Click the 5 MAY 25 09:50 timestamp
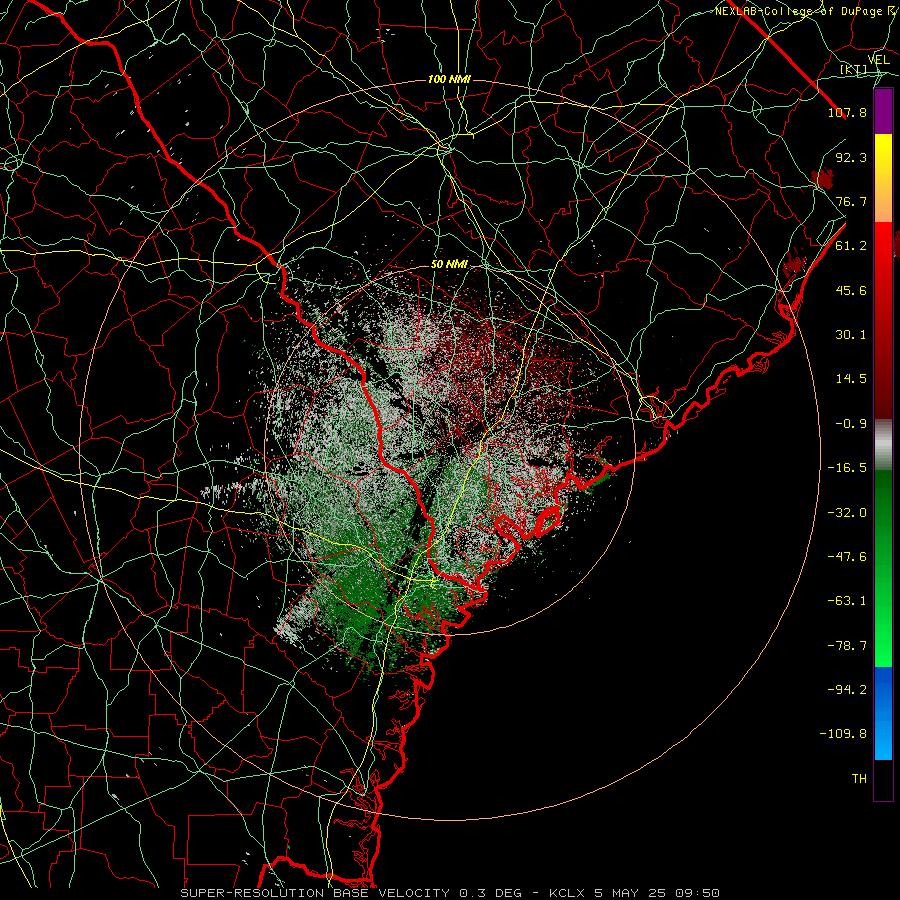This screenshot has height=900, width=900. point(659,893)
